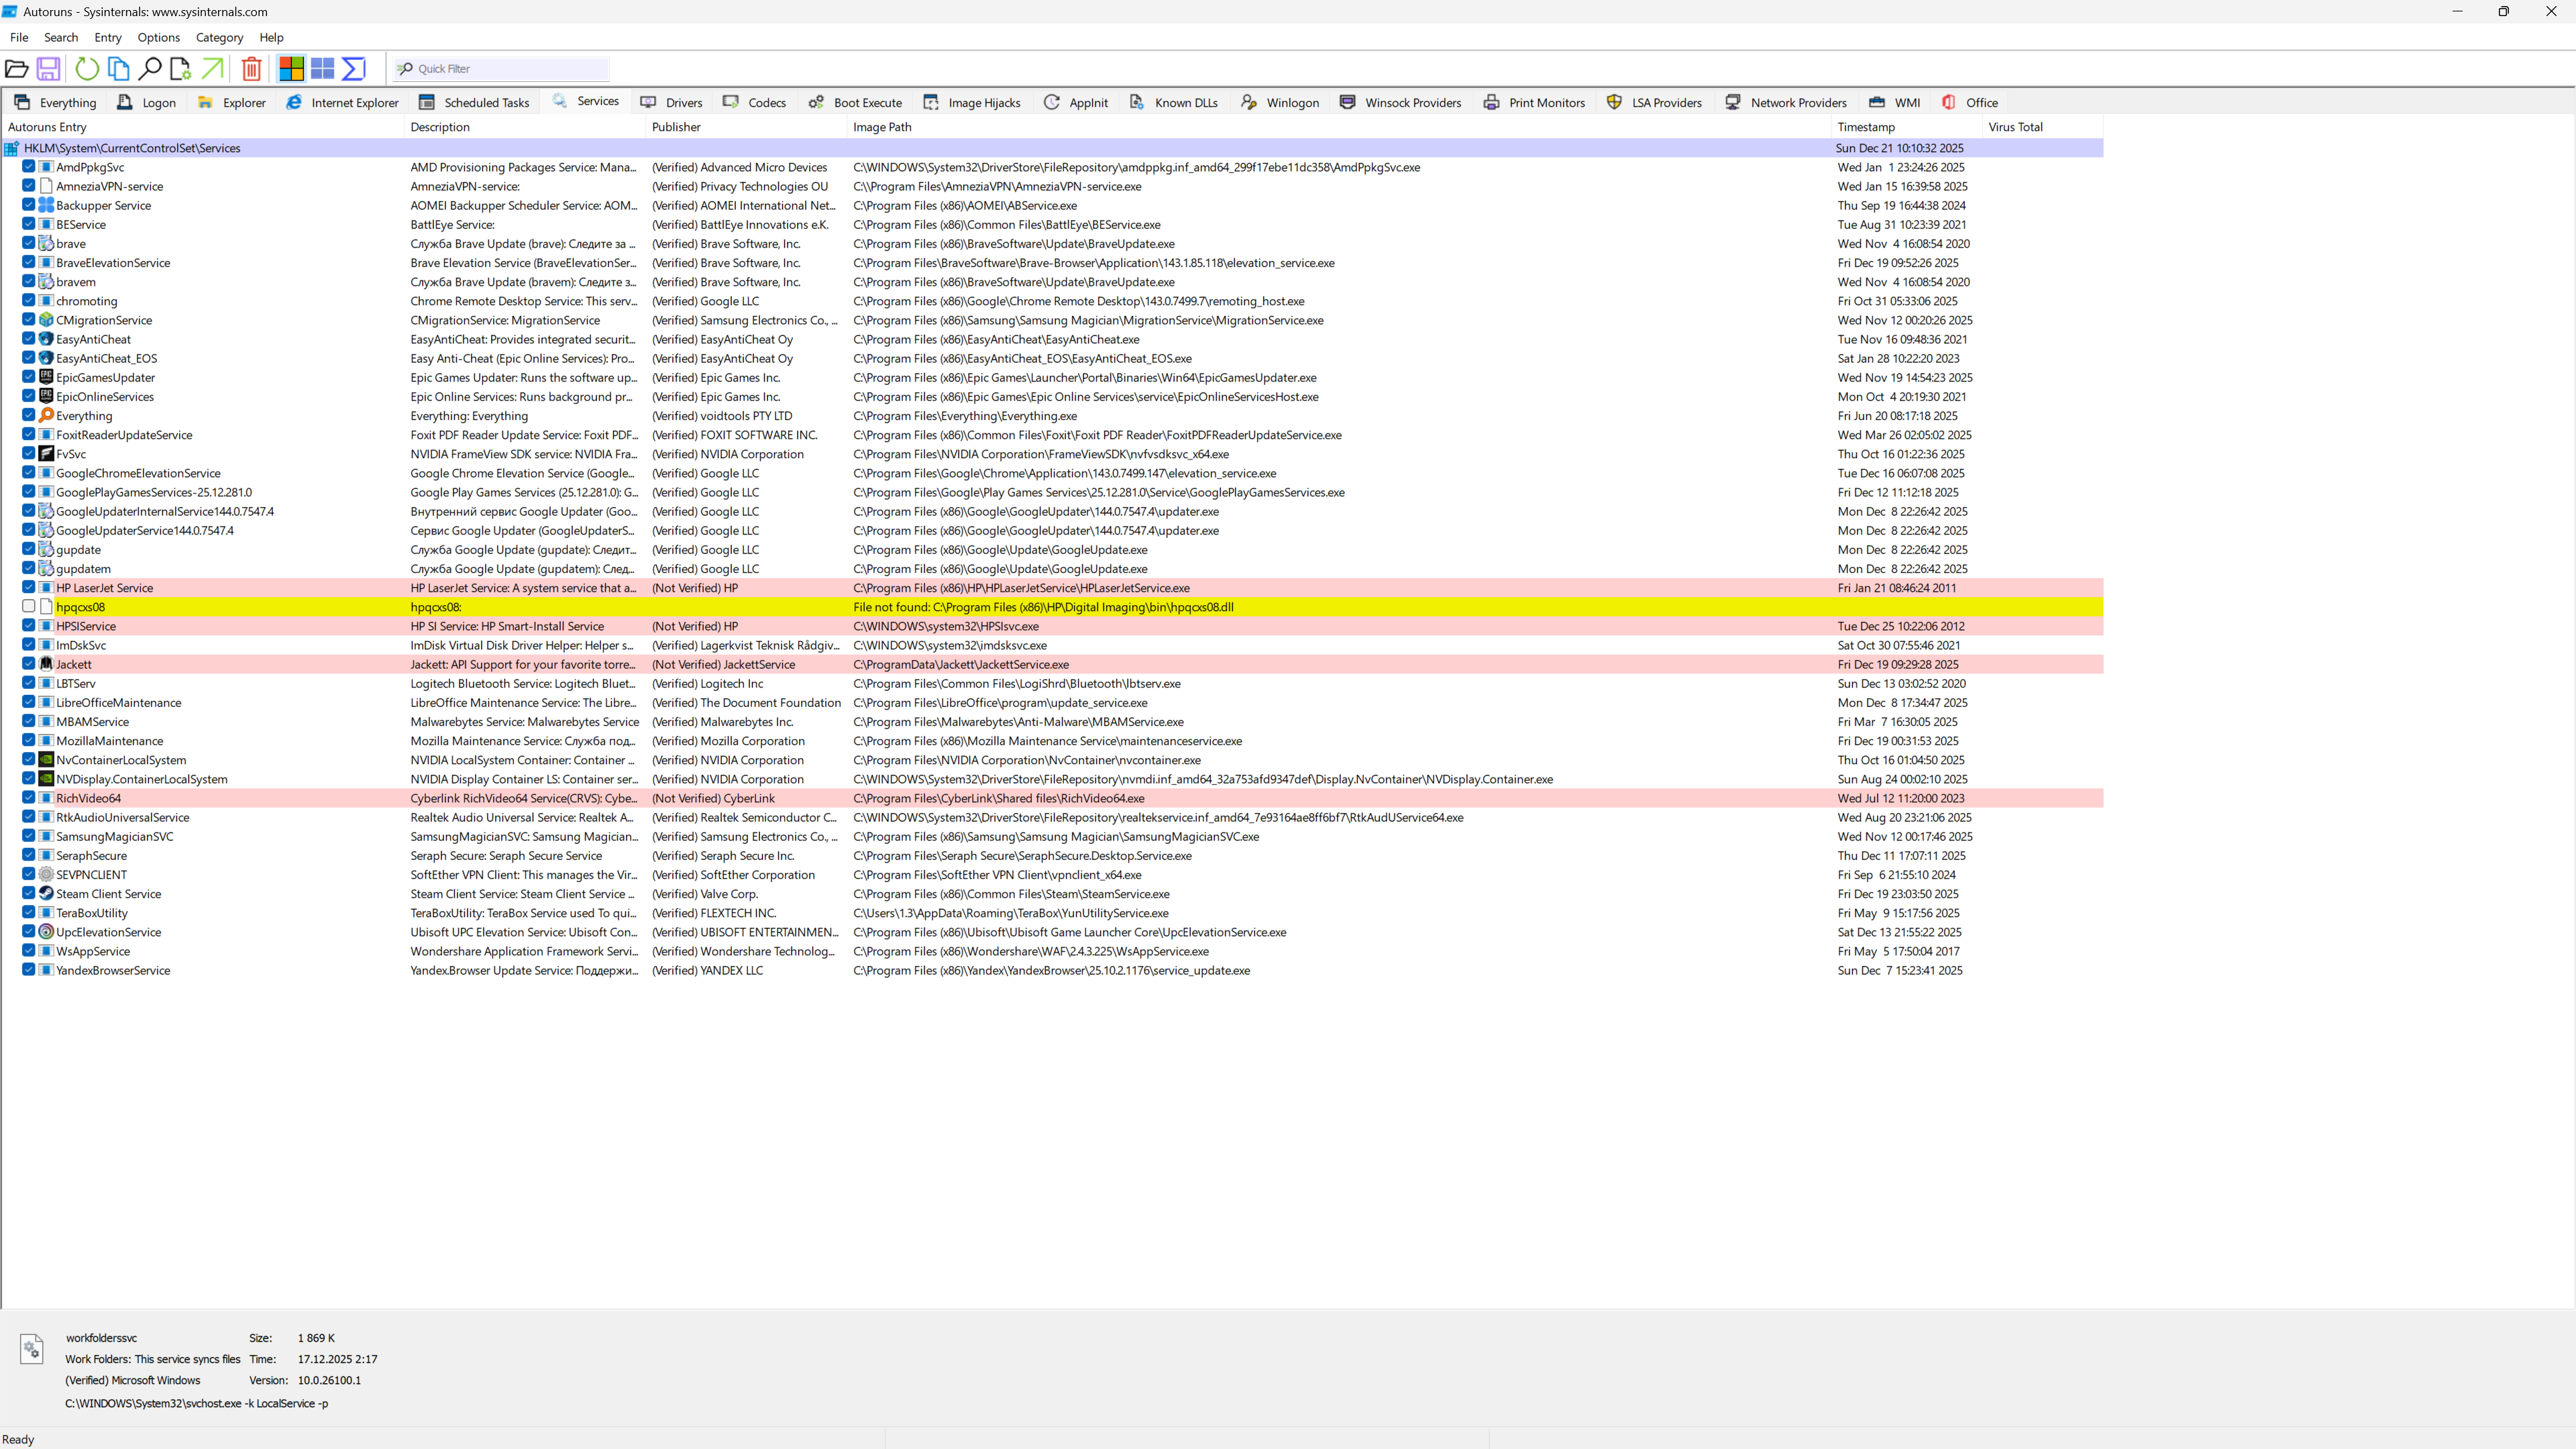Sort by the Publisher column header
Viewport: 2576px width, 1449px height.
(676, 127)
